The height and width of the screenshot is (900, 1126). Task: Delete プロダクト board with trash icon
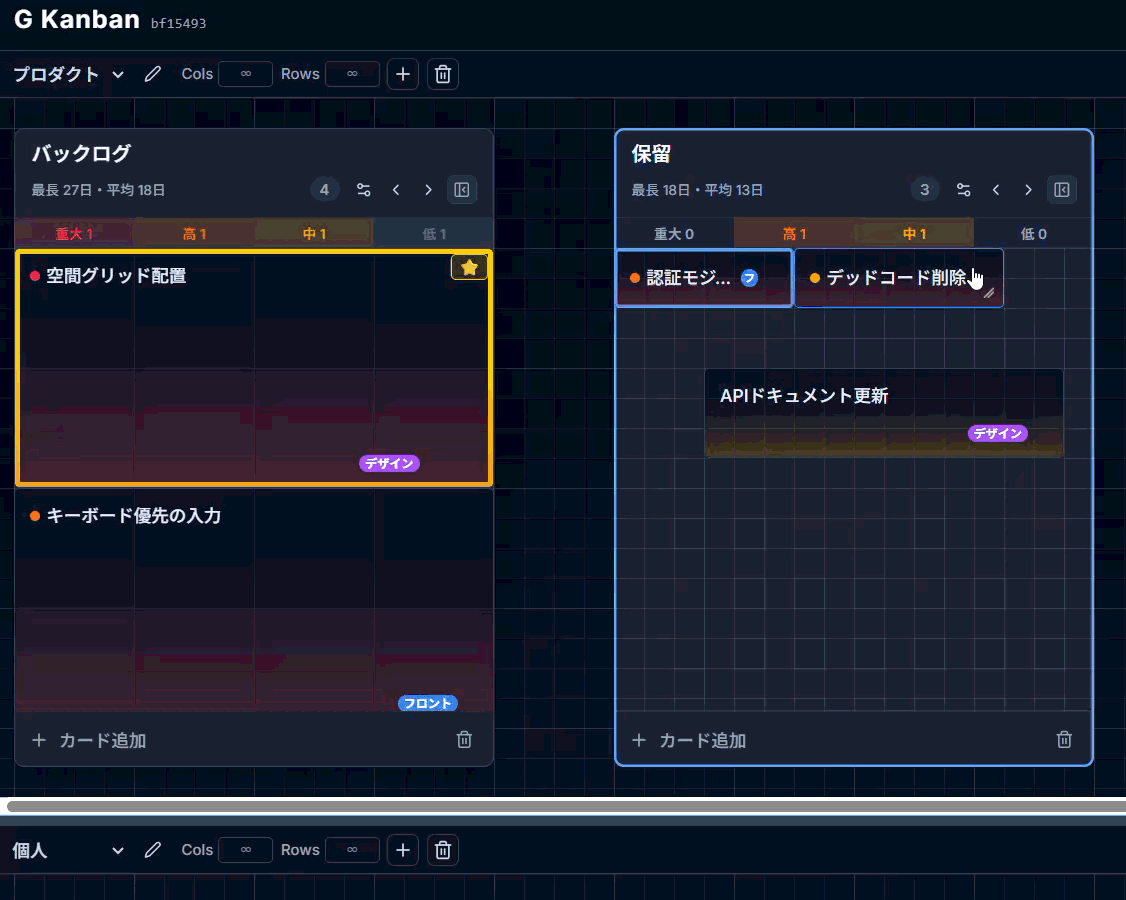(443, 74)
